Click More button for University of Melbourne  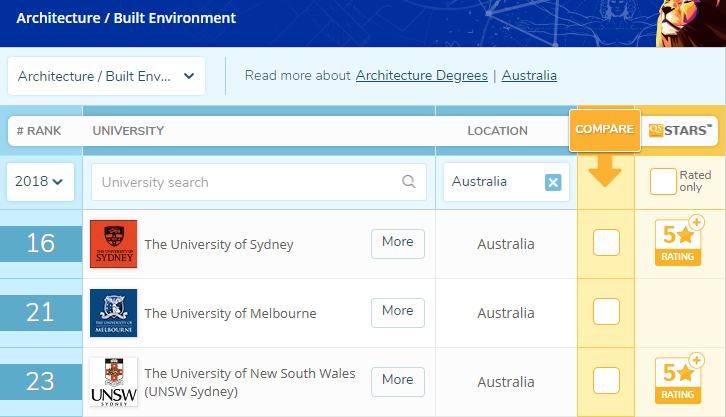397,311
